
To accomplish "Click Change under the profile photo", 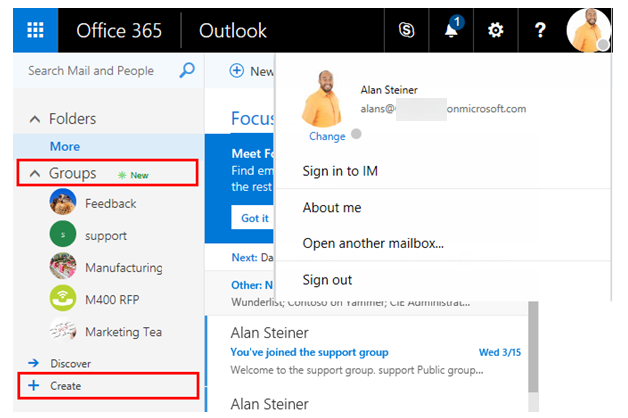I will (327, 136).
